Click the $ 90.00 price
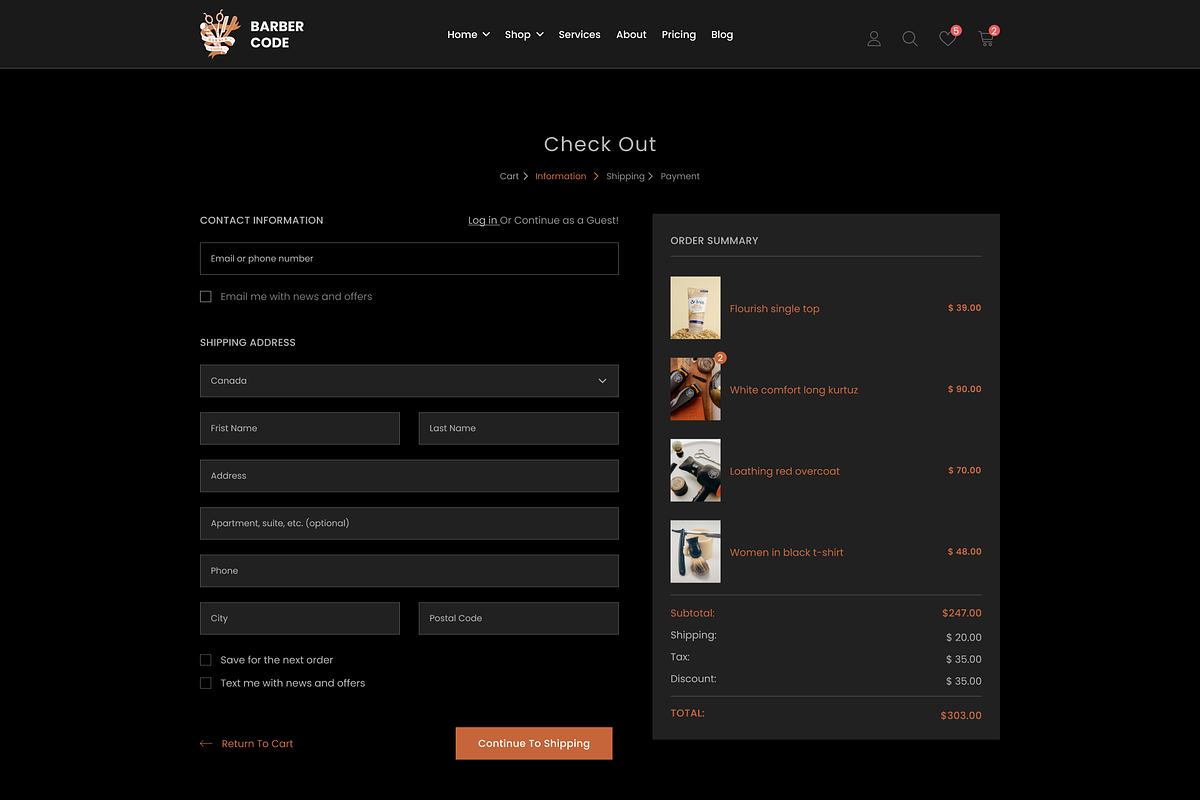This screenshot has height=800, width=1200. [x=965, y=389]
